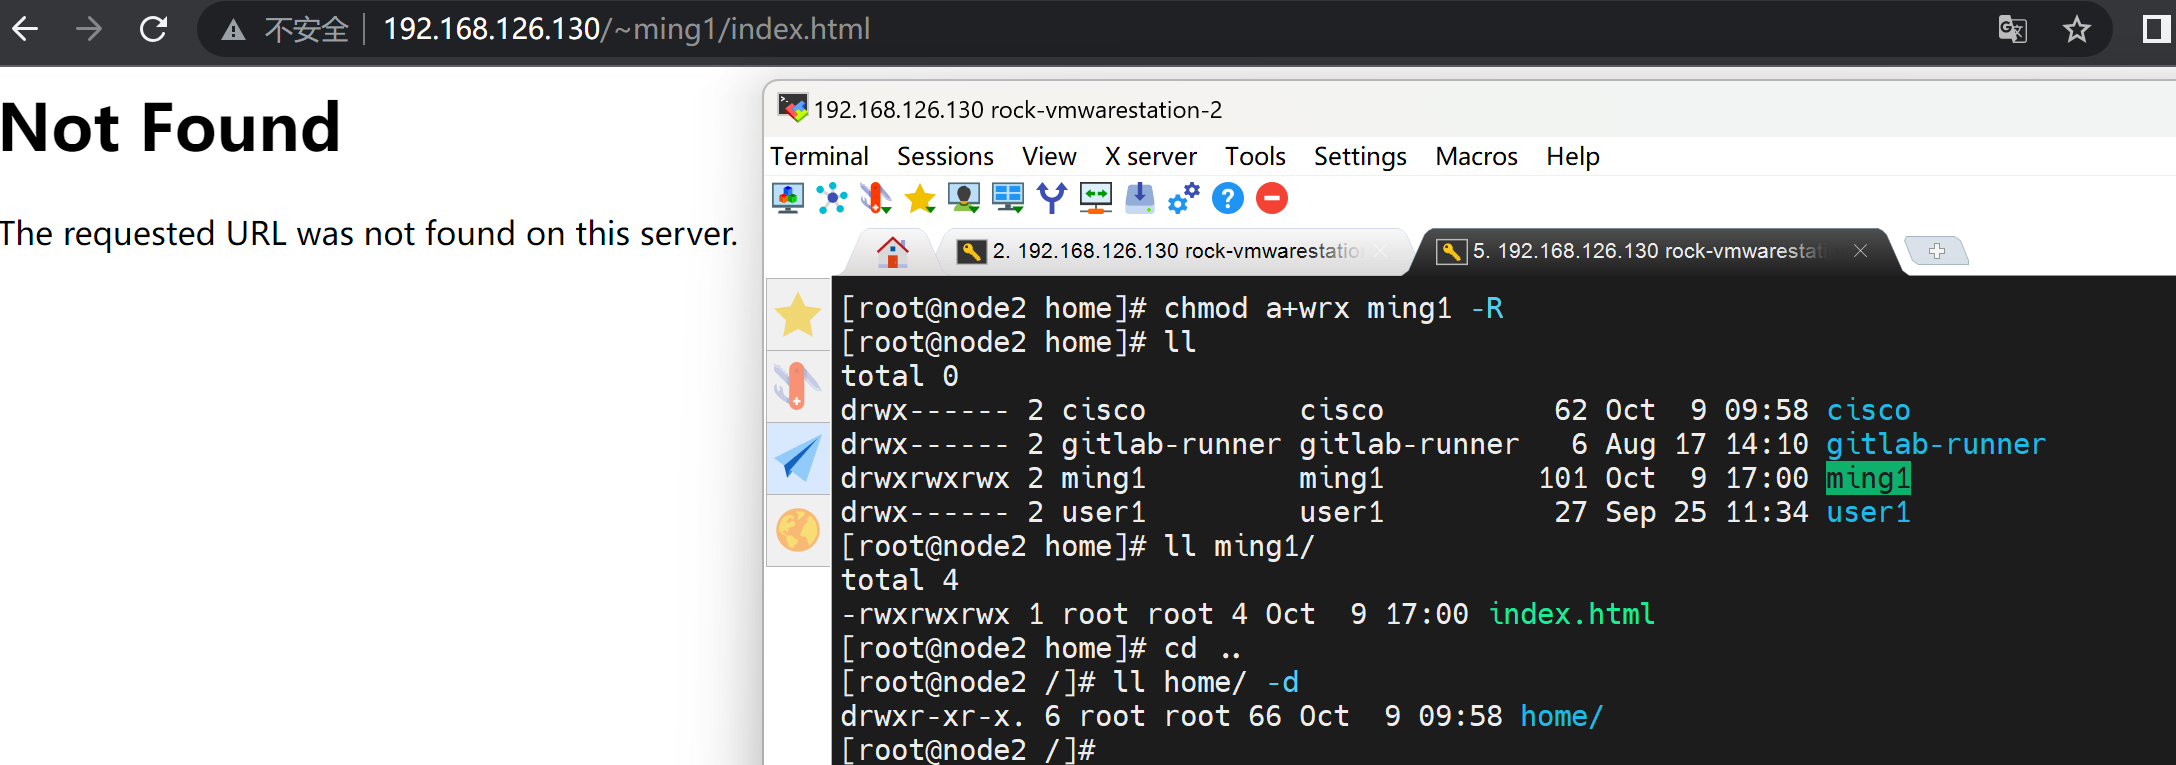Open the Macros menu

pyautogui.click(x=1476, y=157)
